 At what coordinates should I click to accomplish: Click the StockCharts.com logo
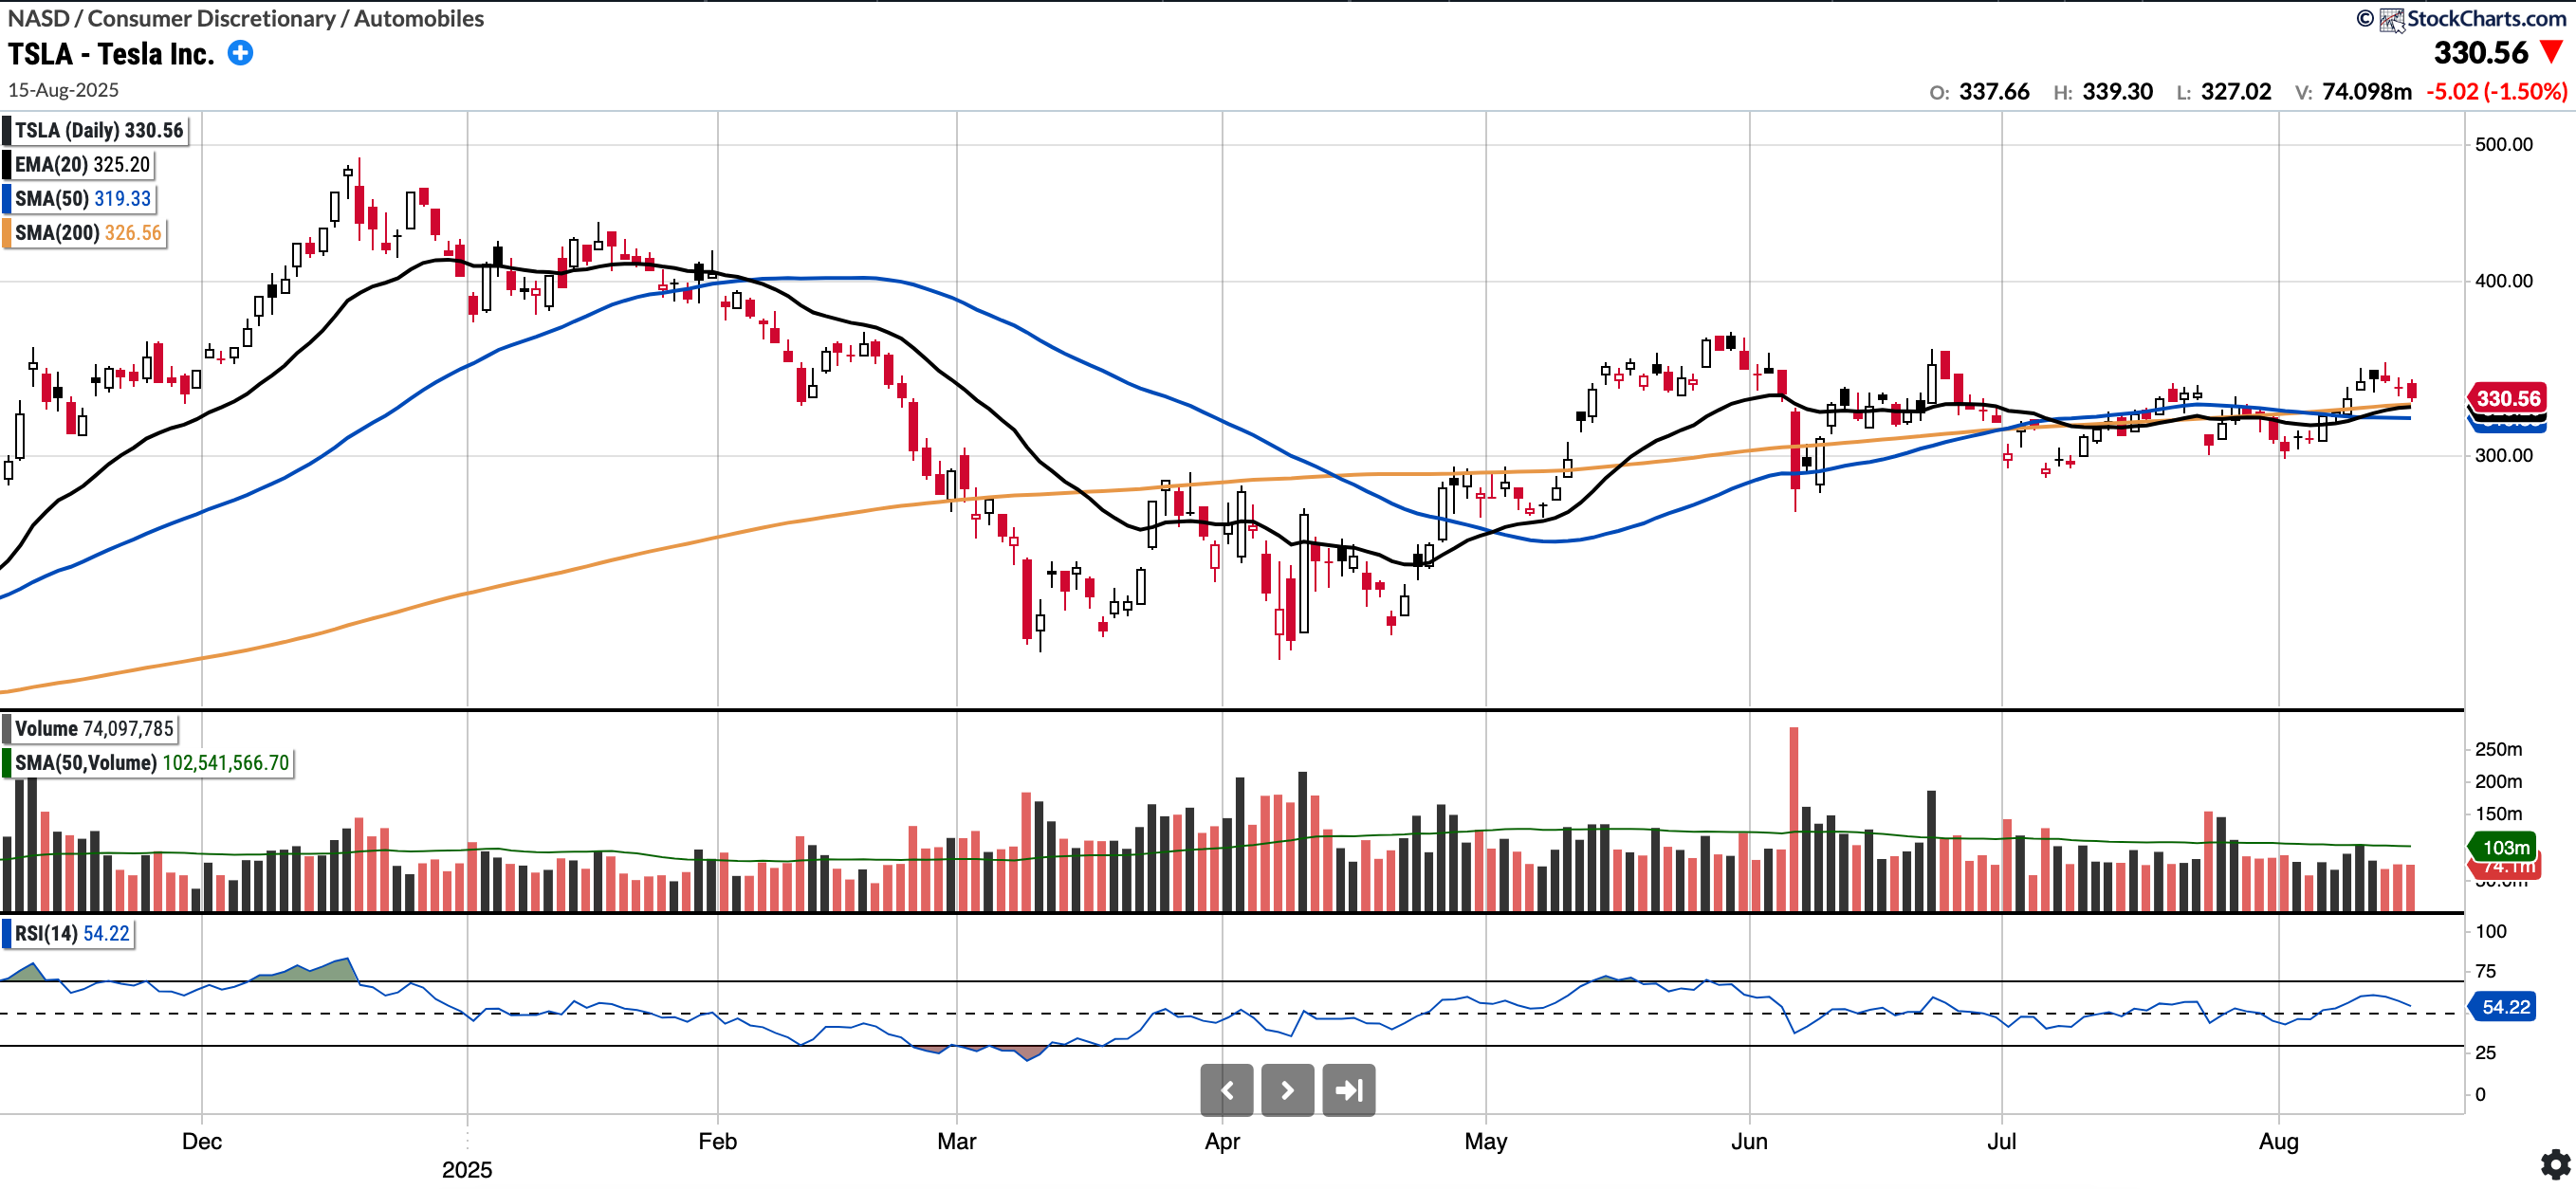[2472, 18]
